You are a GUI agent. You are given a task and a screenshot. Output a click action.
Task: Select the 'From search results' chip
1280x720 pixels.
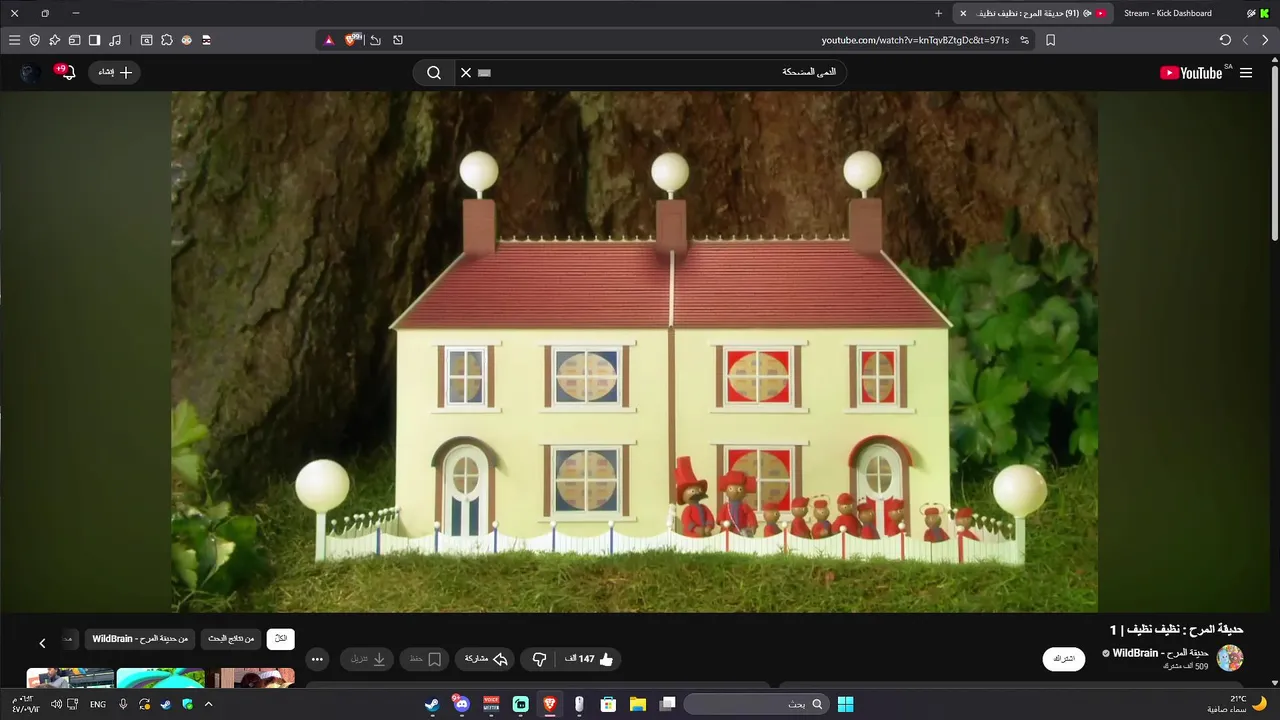coord(231,639)
